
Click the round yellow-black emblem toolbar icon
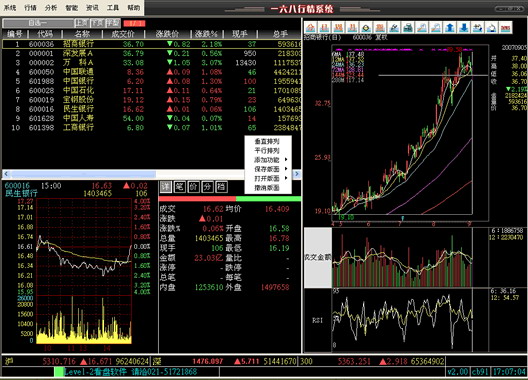366,28
